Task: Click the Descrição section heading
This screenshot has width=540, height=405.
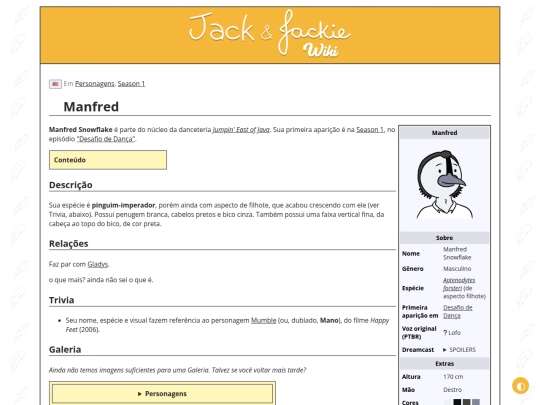Action: pyautogui.click(x=71, y=185)
